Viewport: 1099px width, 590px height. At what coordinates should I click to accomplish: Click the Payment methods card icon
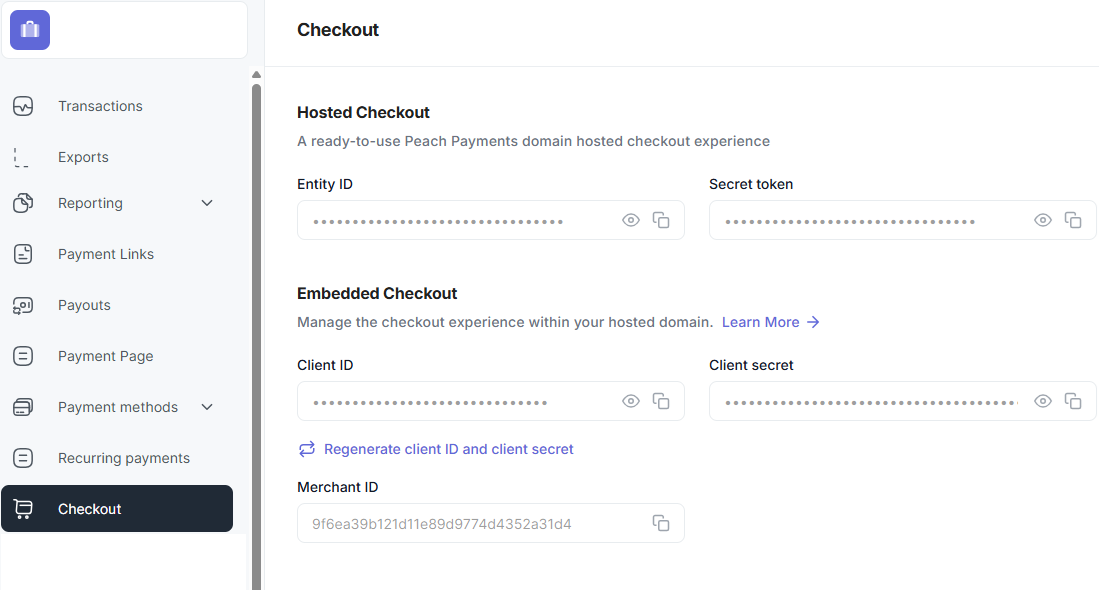coord(23,407)
